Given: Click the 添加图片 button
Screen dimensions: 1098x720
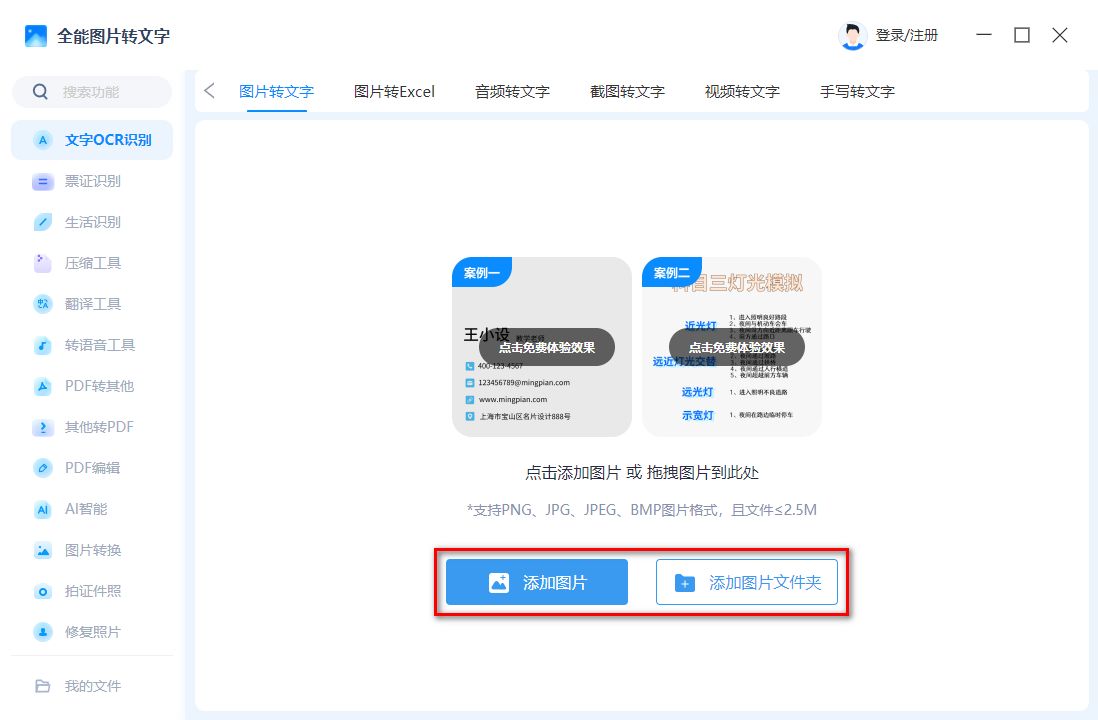Looking at the screenshot, I should 537,582.
